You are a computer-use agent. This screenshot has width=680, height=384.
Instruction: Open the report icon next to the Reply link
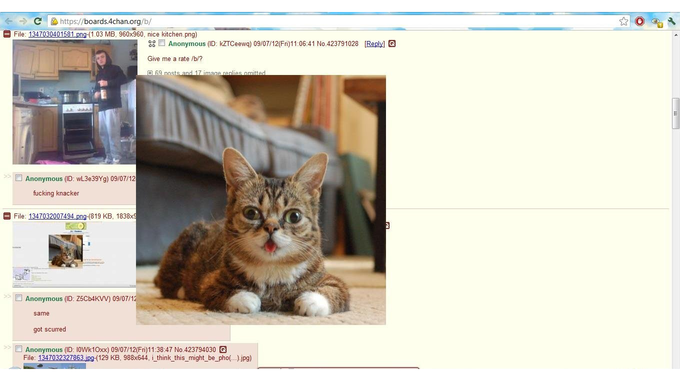tap(392, 44)
